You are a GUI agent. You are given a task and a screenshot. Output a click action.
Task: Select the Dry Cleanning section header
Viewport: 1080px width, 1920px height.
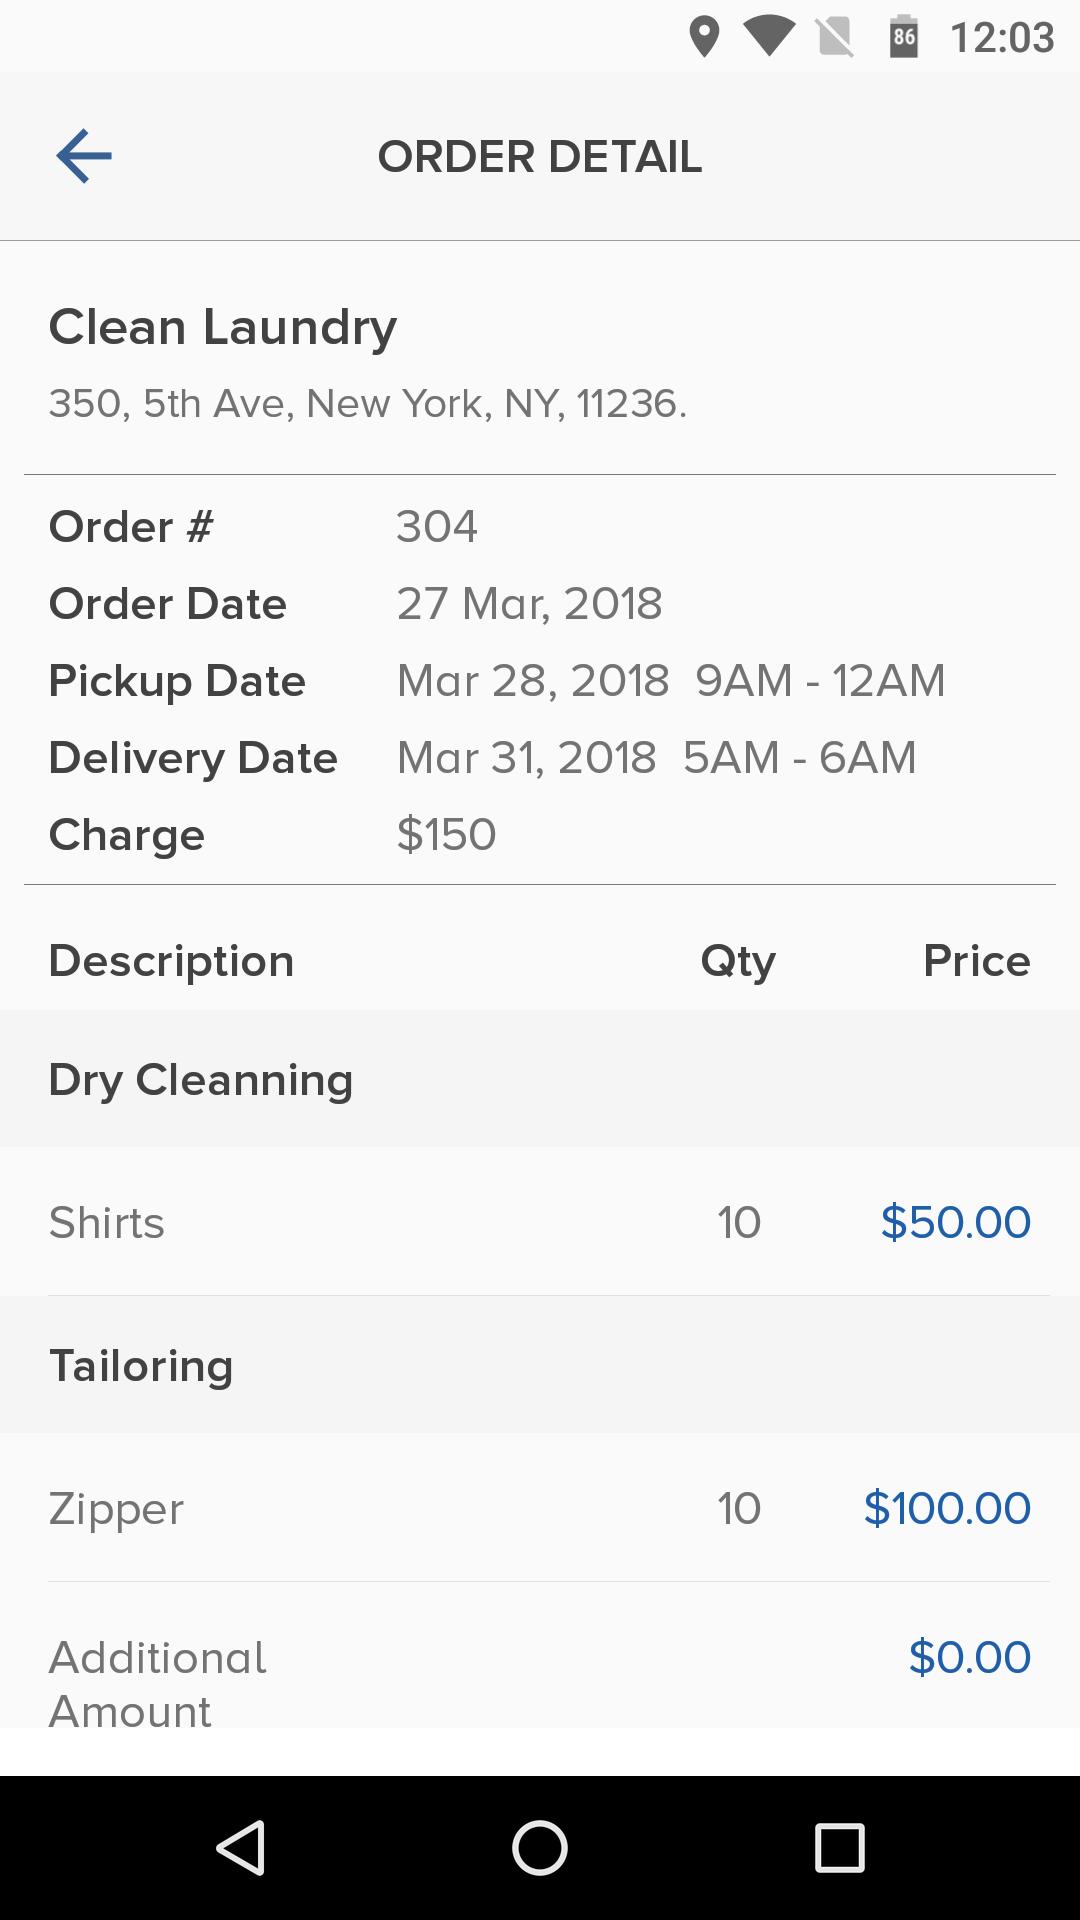(x=540, y=1079)
